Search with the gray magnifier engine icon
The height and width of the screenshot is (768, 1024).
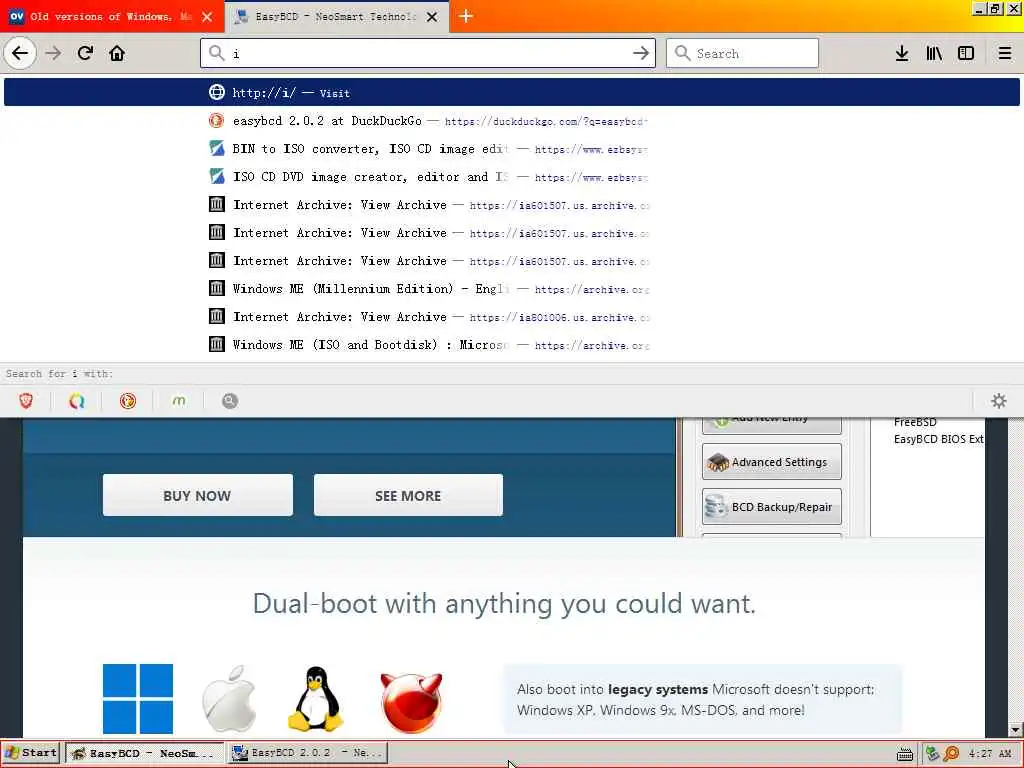click(229, 401)
